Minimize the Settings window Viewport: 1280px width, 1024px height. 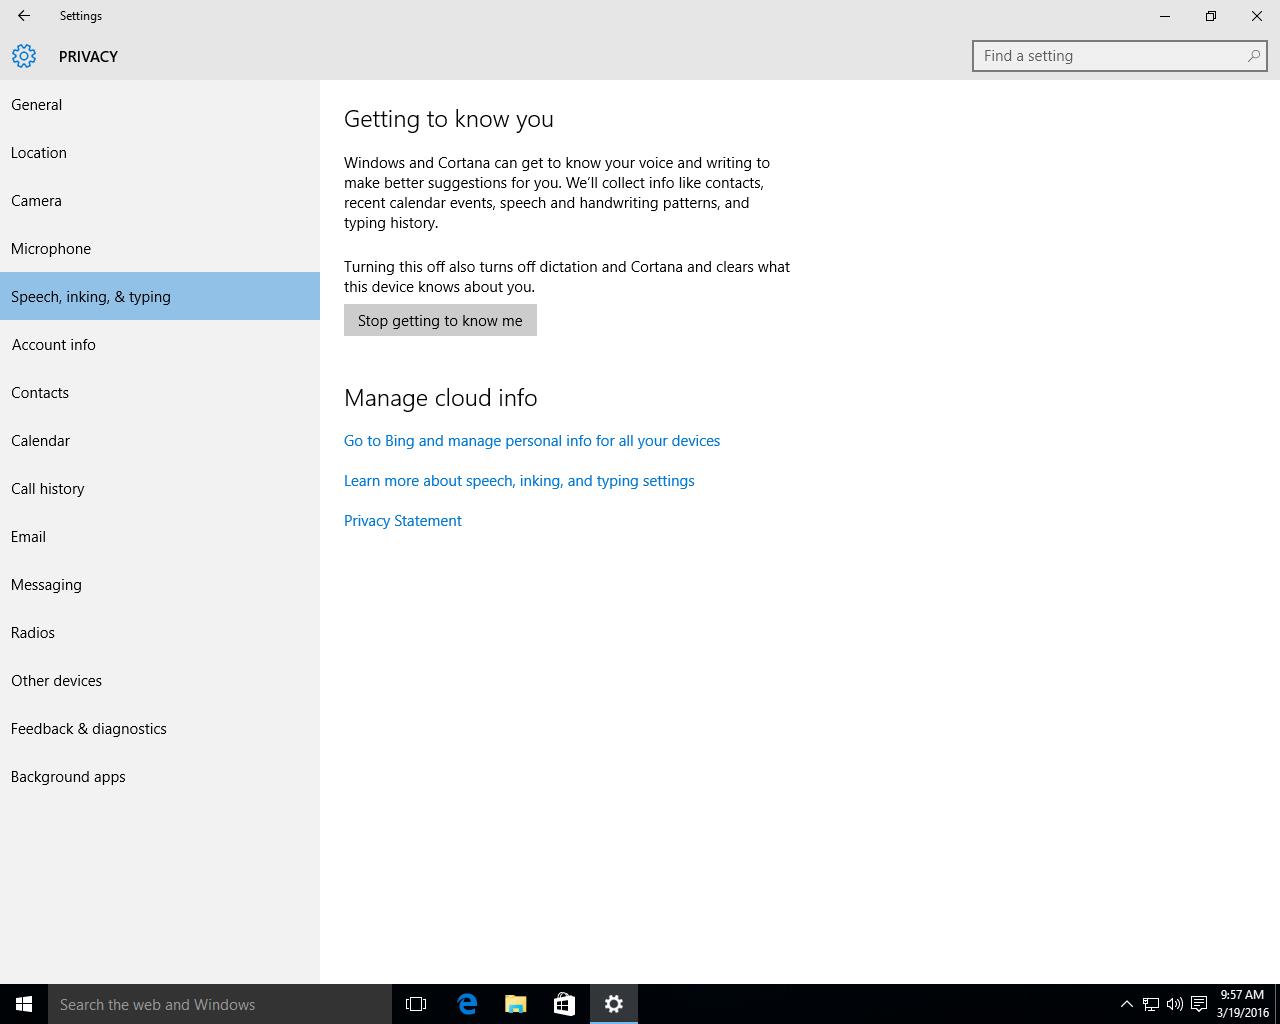click(x=1165, y=16)
